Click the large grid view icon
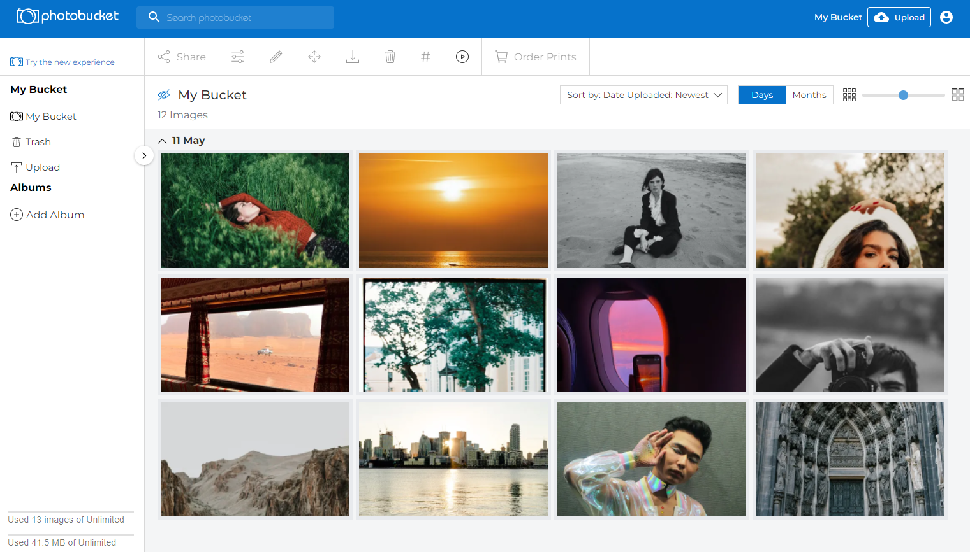The height and width of the screenshot is (552, 970). [958, 95]
